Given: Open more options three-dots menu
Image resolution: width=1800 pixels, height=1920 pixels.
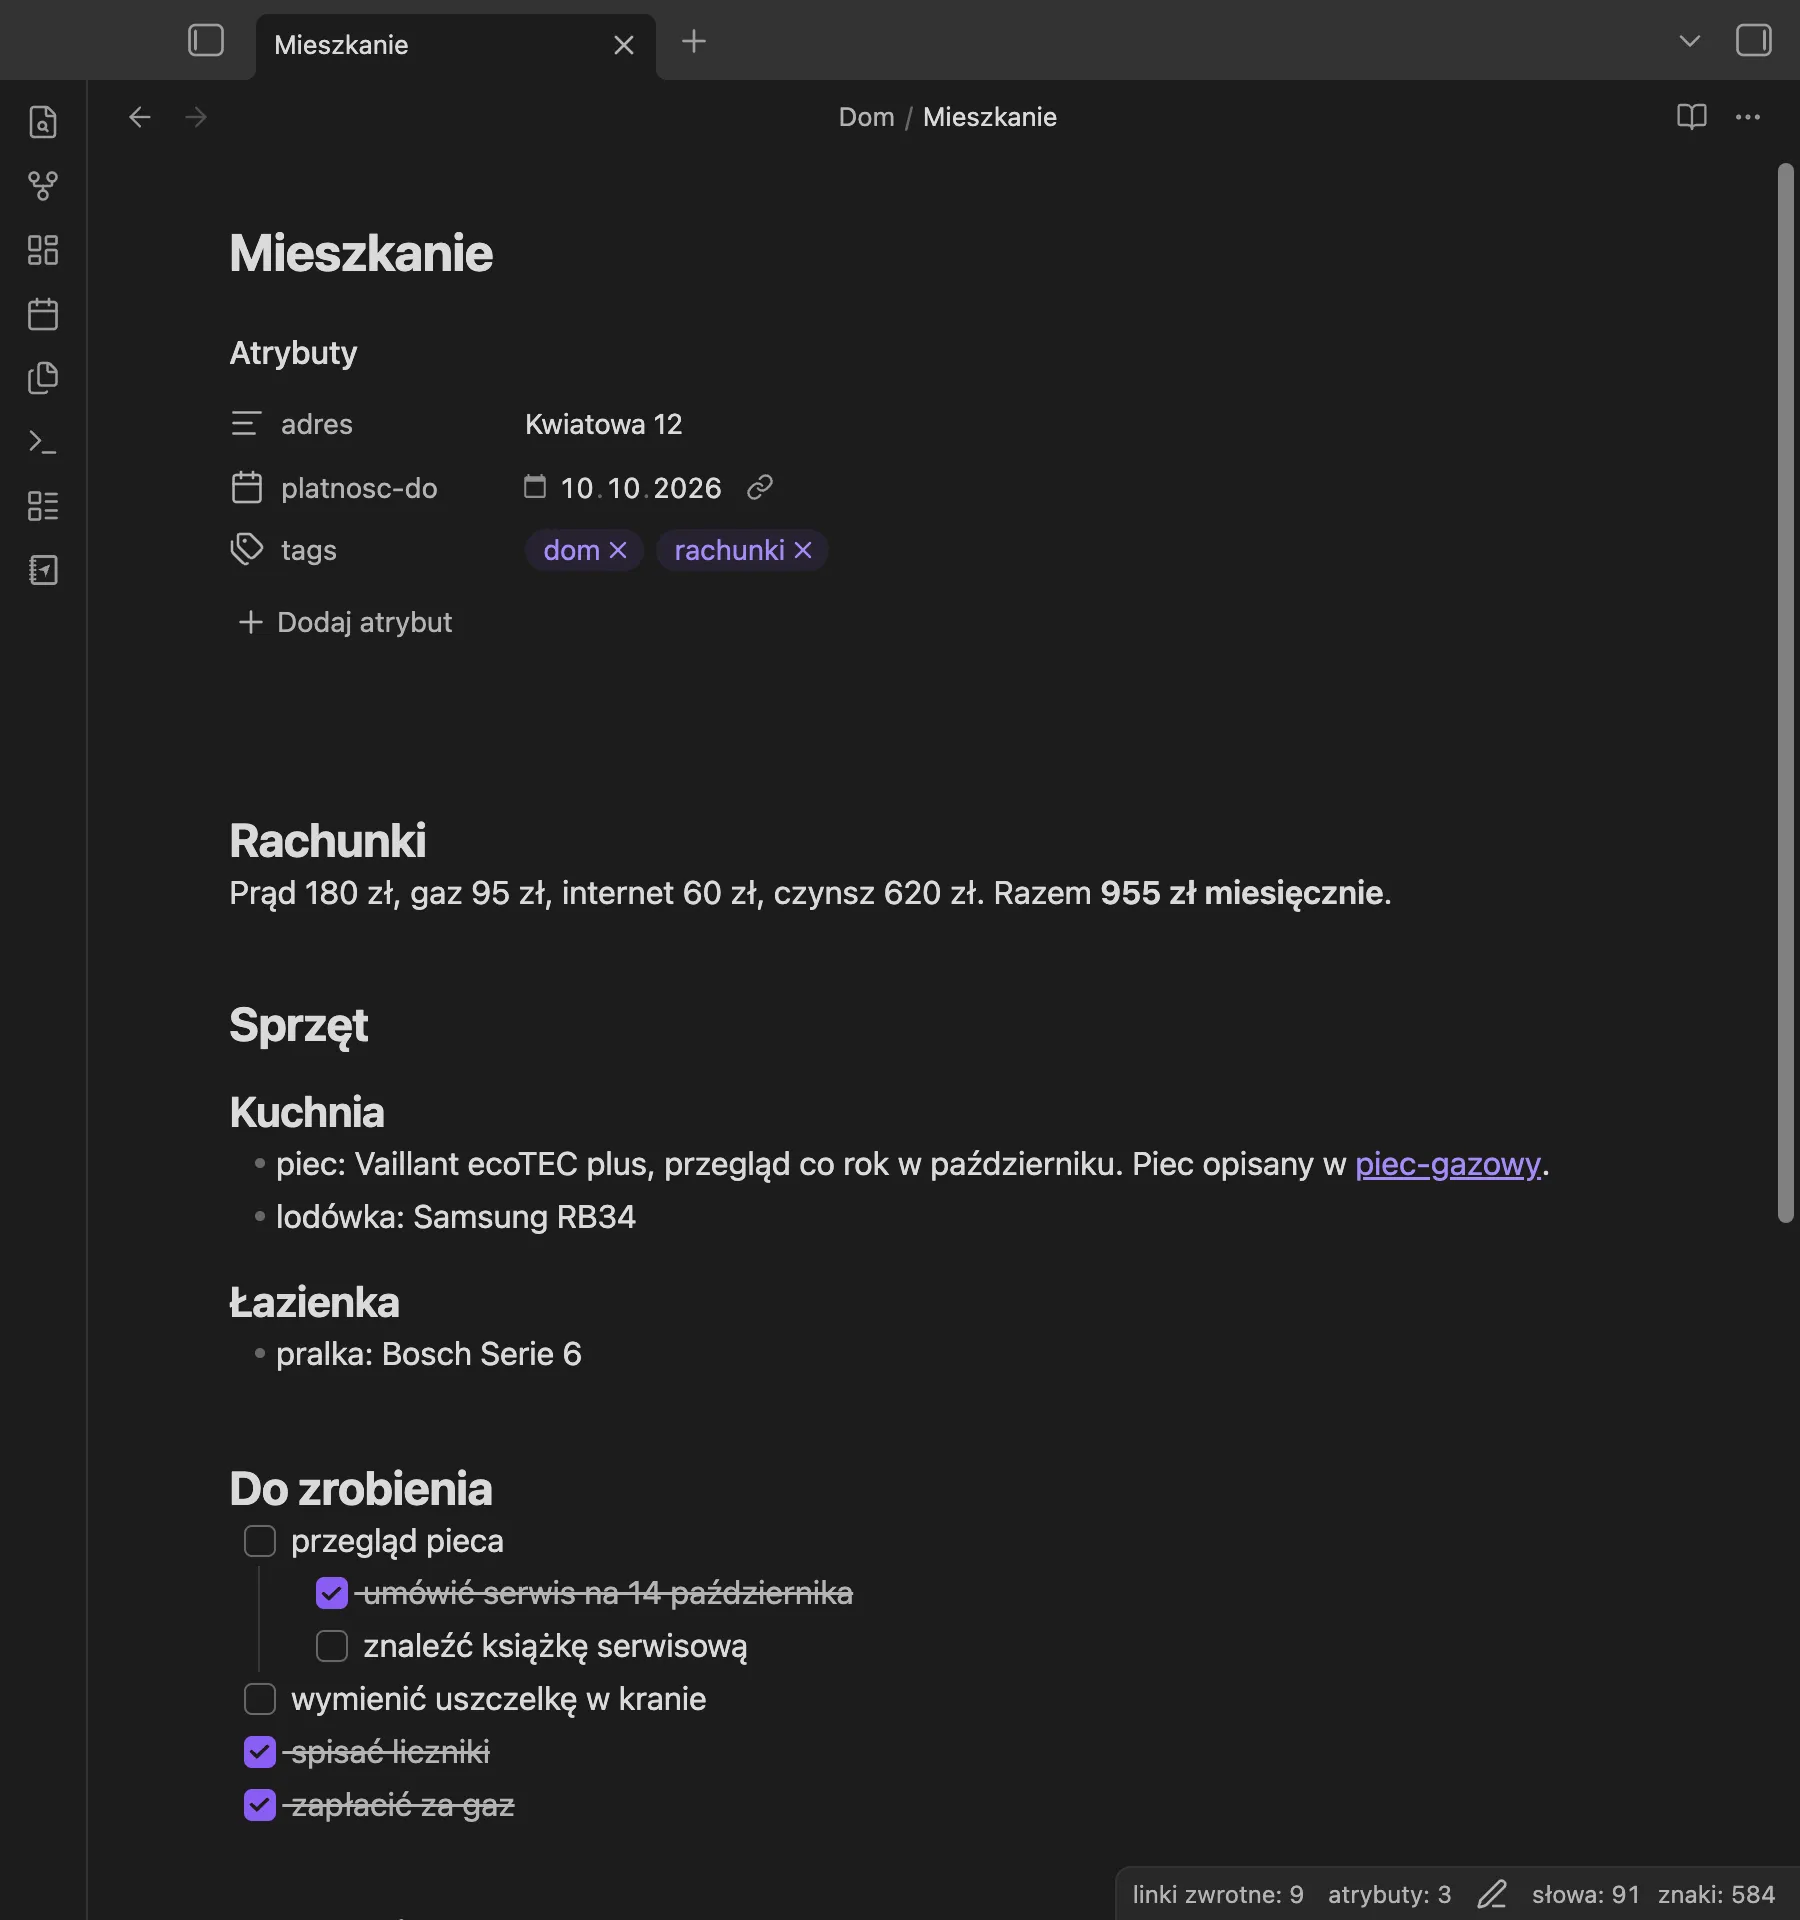Looking at the screenshot, I should click(1748, 117).
